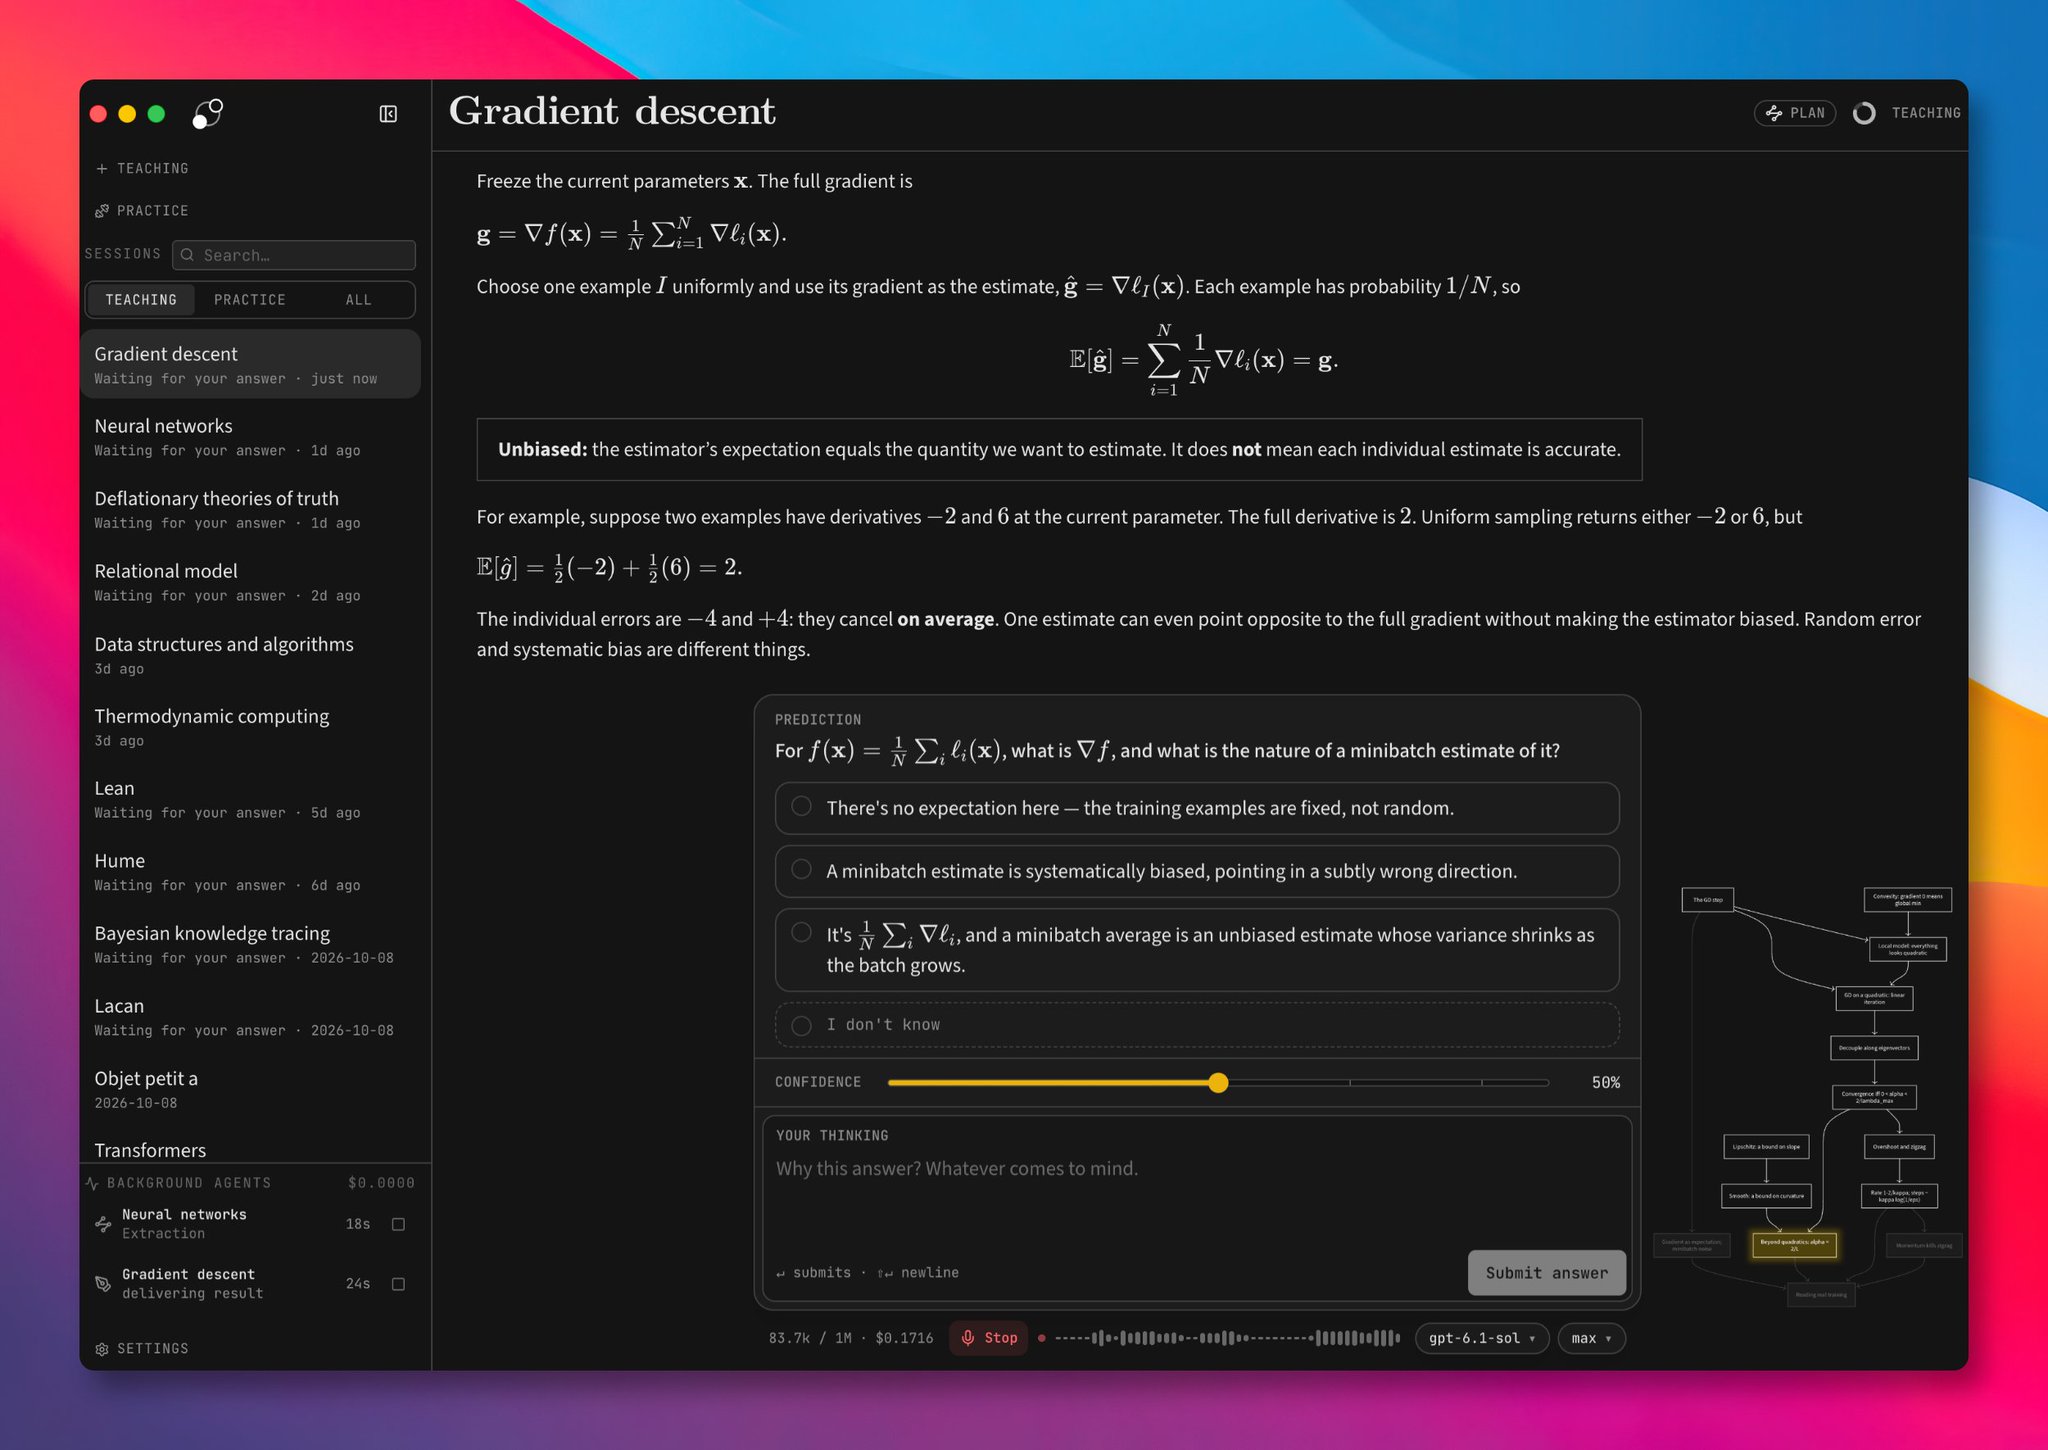
Task: Open the max effort dropdown
Action: point(1591,1338)
